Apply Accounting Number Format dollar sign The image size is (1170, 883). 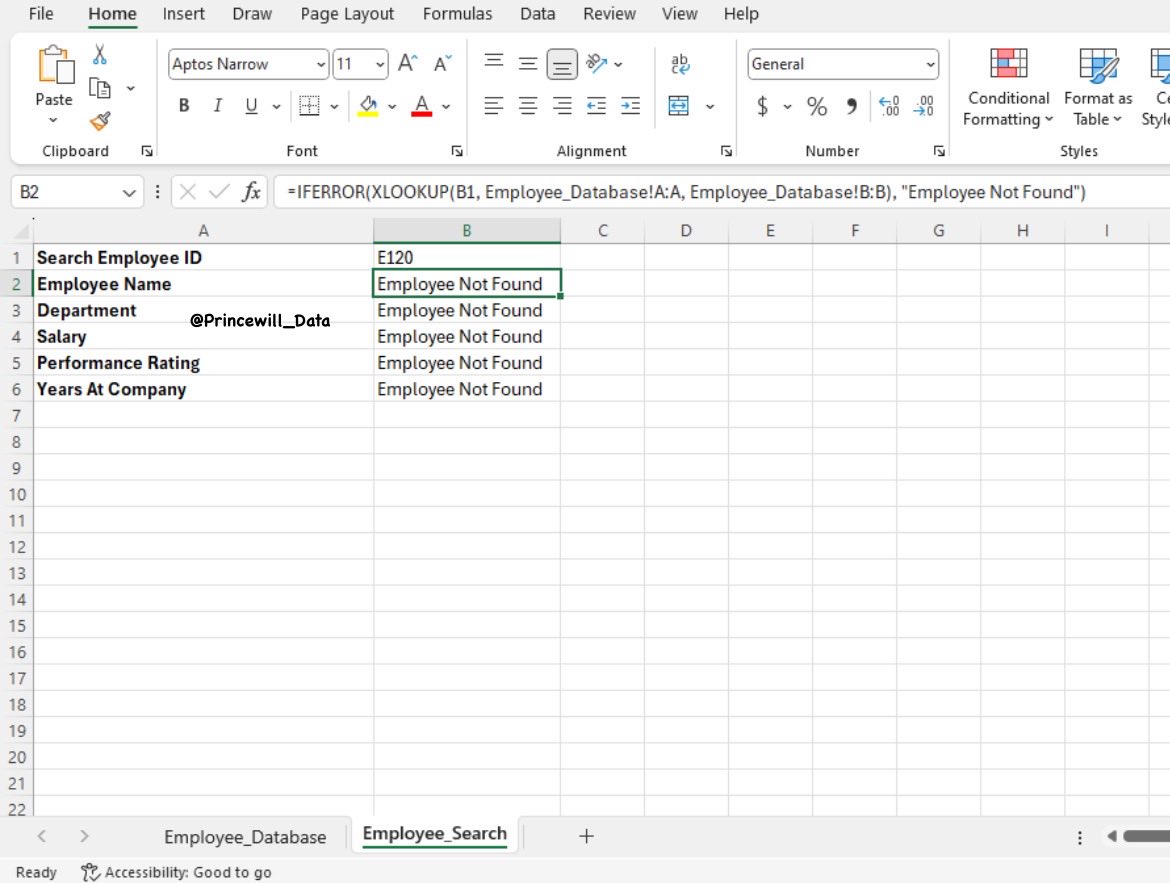762,106
